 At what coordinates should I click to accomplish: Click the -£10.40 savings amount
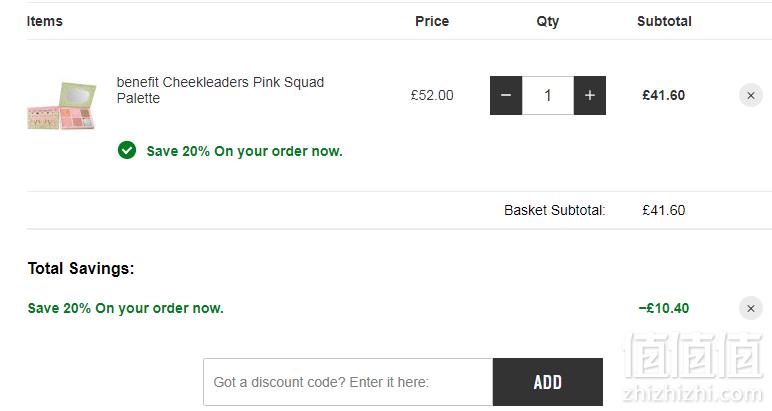pos(664,308)
